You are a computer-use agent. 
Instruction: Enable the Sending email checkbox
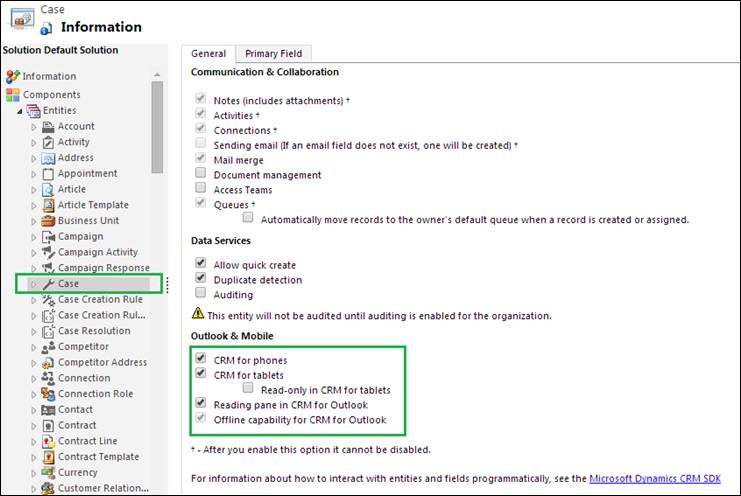click(x=200, y=143)
